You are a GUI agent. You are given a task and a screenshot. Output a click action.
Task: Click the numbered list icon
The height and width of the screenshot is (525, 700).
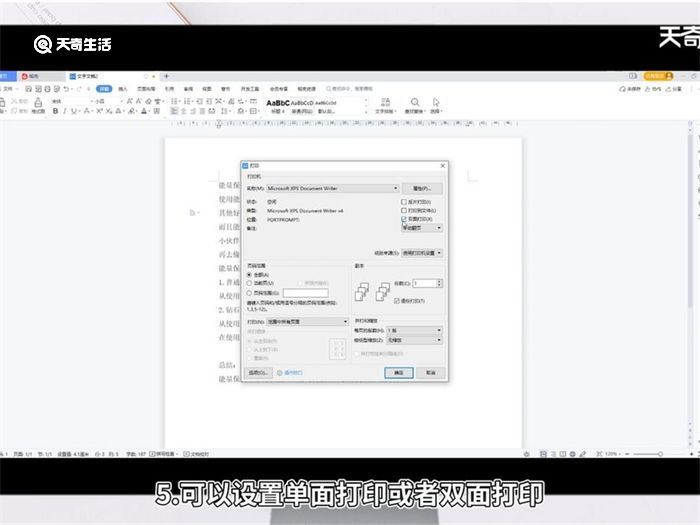[x=188, y=101]
